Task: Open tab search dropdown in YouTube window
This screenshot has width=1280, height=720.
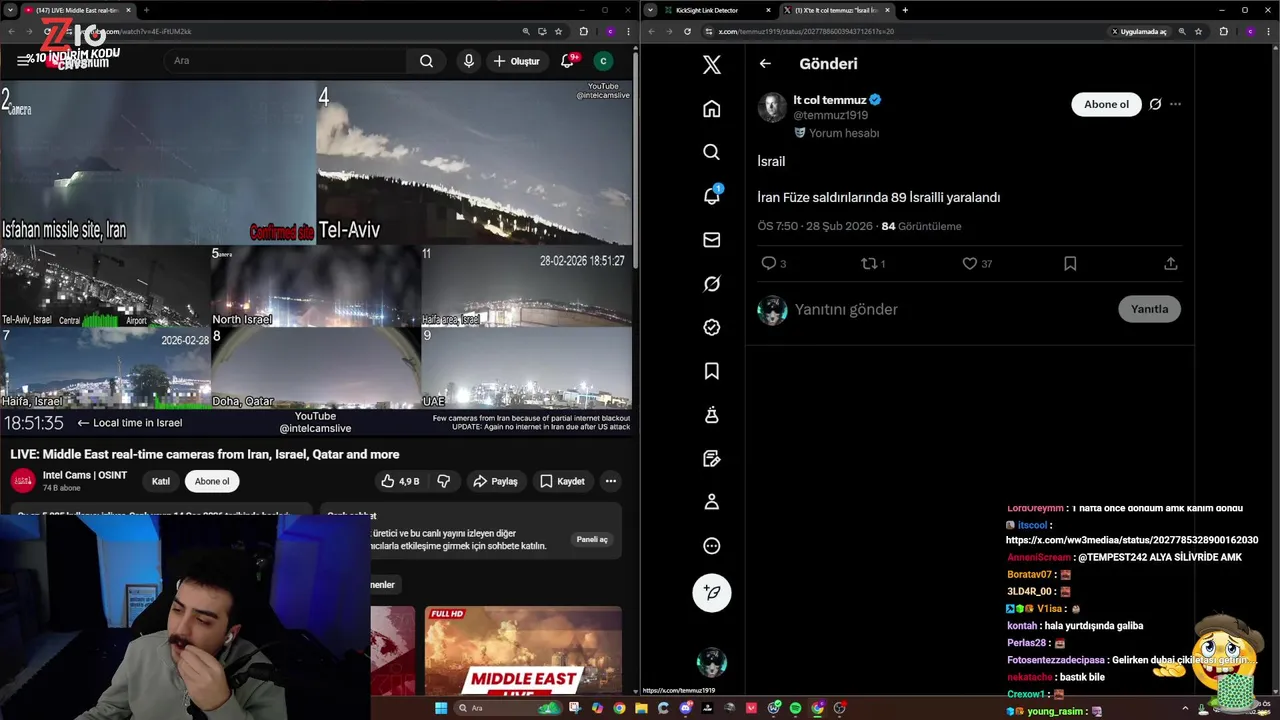Action: 8,10
